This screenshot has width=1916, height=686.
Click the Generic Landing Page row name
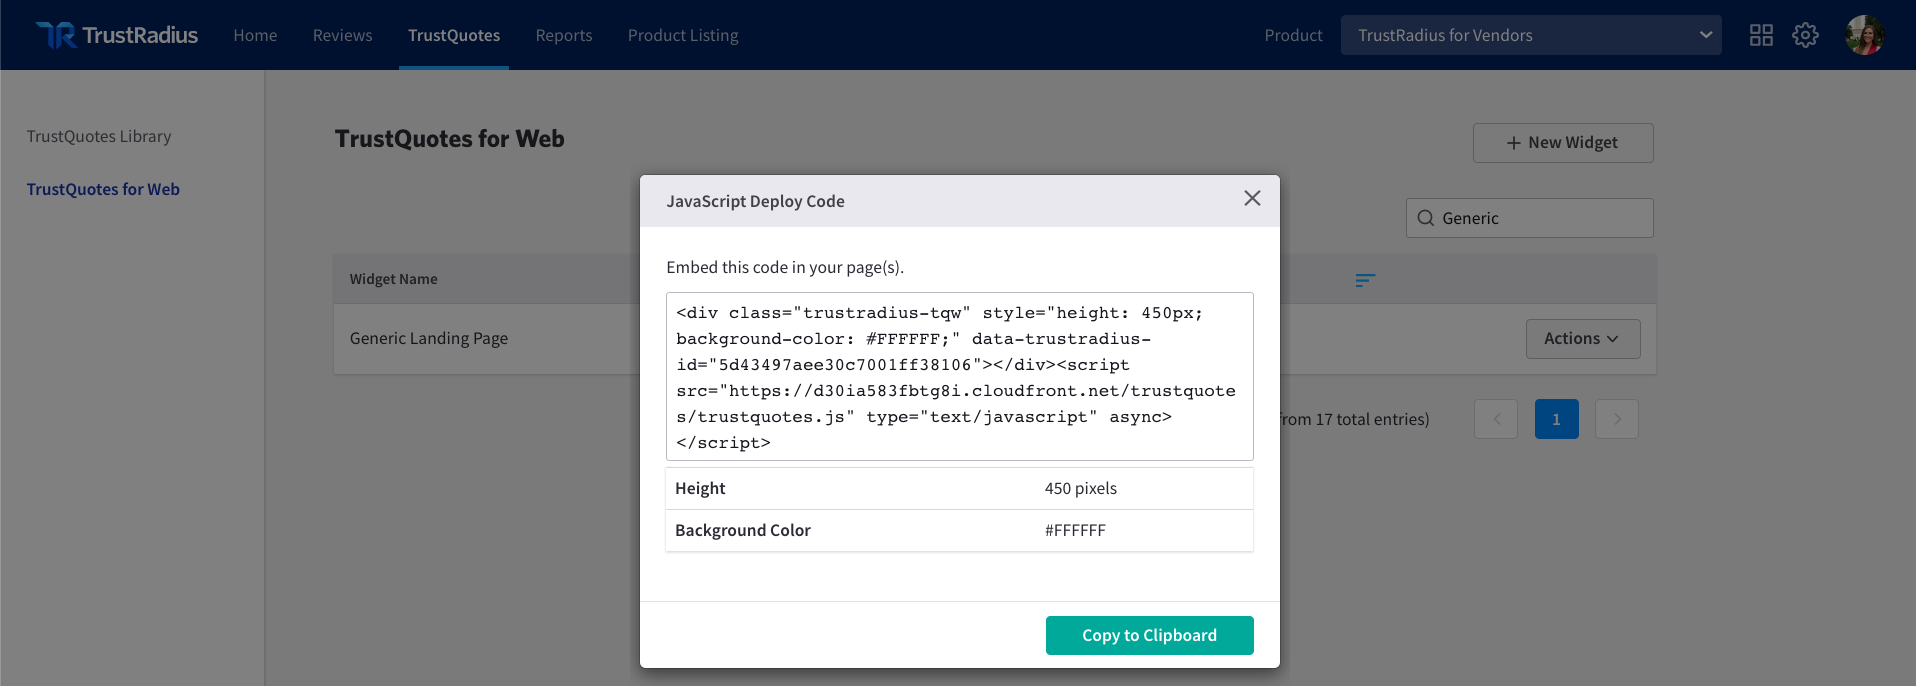pyautogui.click(x=429, y=338)
